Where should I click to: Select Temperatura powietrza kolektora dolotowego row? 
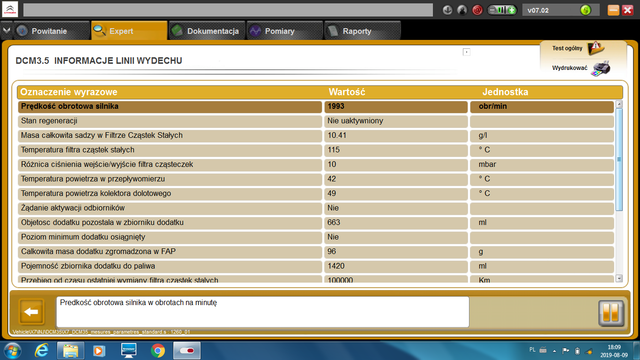[x=316, y=193]
